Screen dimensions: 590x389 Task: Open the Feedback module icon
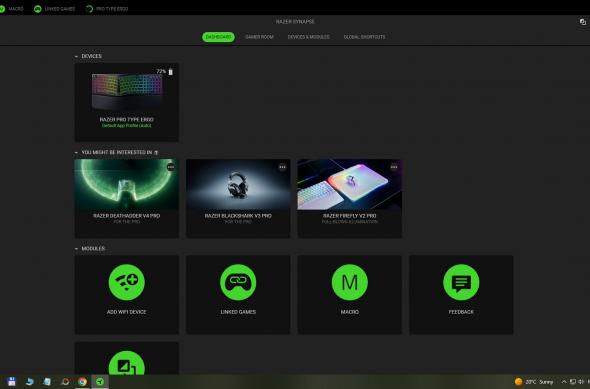click(x=461, y=282)
